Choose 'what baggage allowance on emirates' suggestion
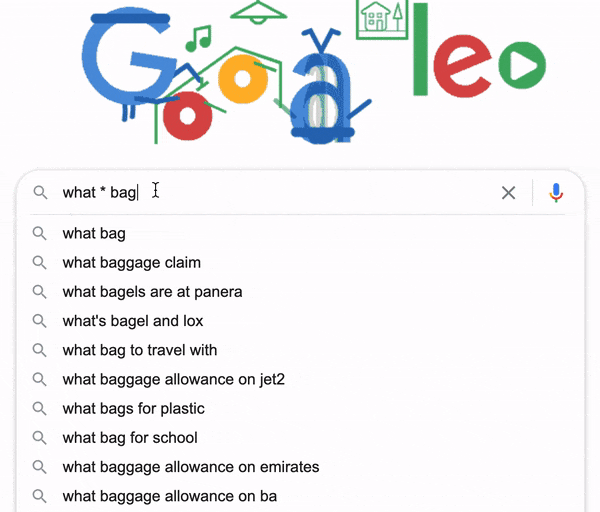Image resolution: width=600 pixels, height=512 pixels. point(190,467)
